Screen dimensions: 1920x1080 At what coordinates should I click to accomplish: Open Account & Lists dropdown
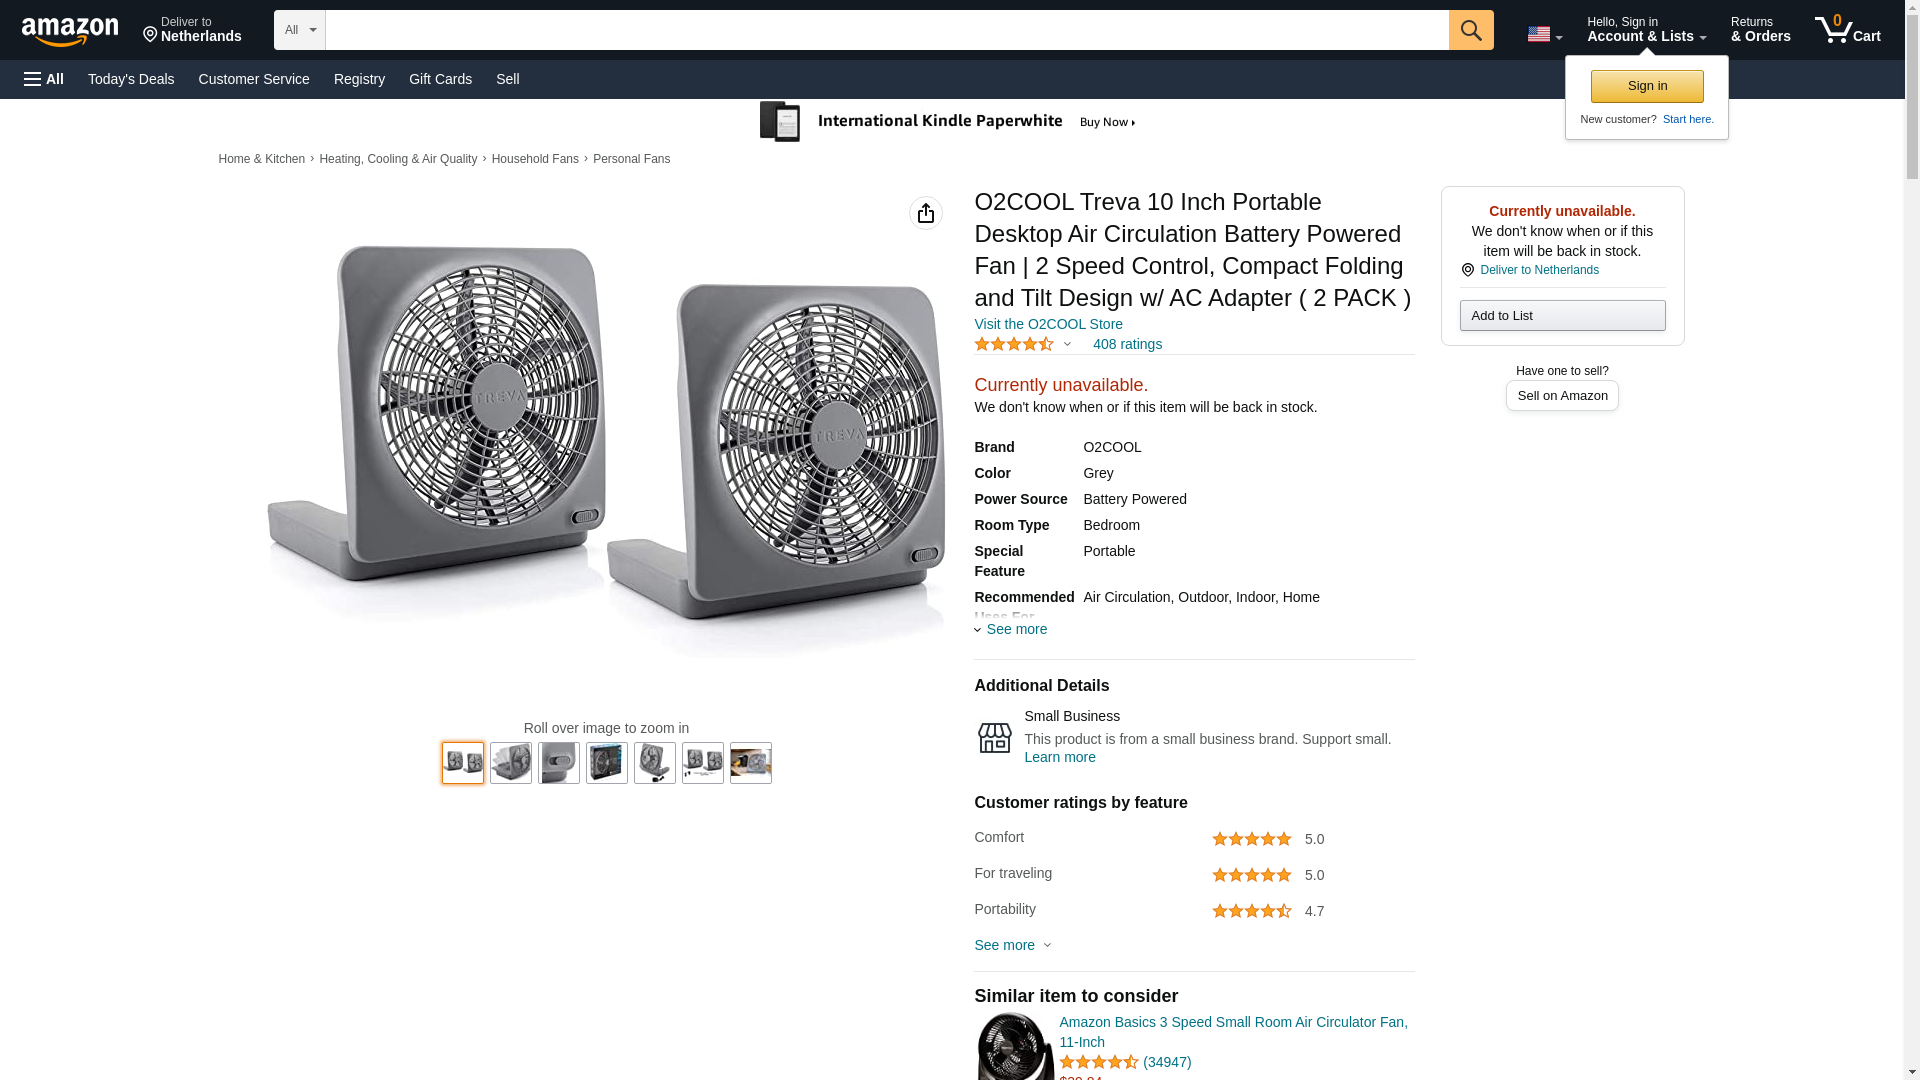coord(1646,30)
